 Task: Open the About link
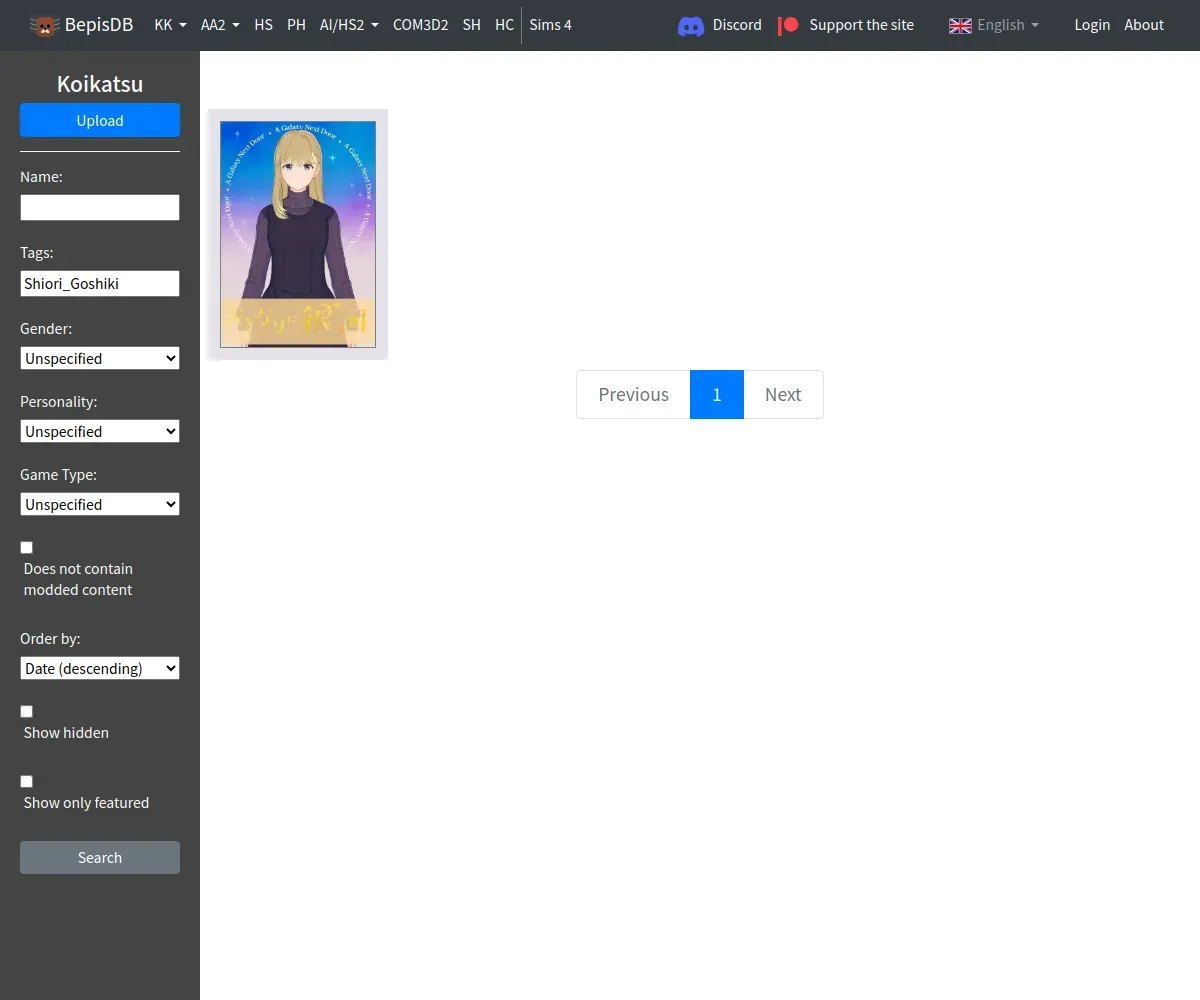pyautogui.click(x=1144, y=25)
